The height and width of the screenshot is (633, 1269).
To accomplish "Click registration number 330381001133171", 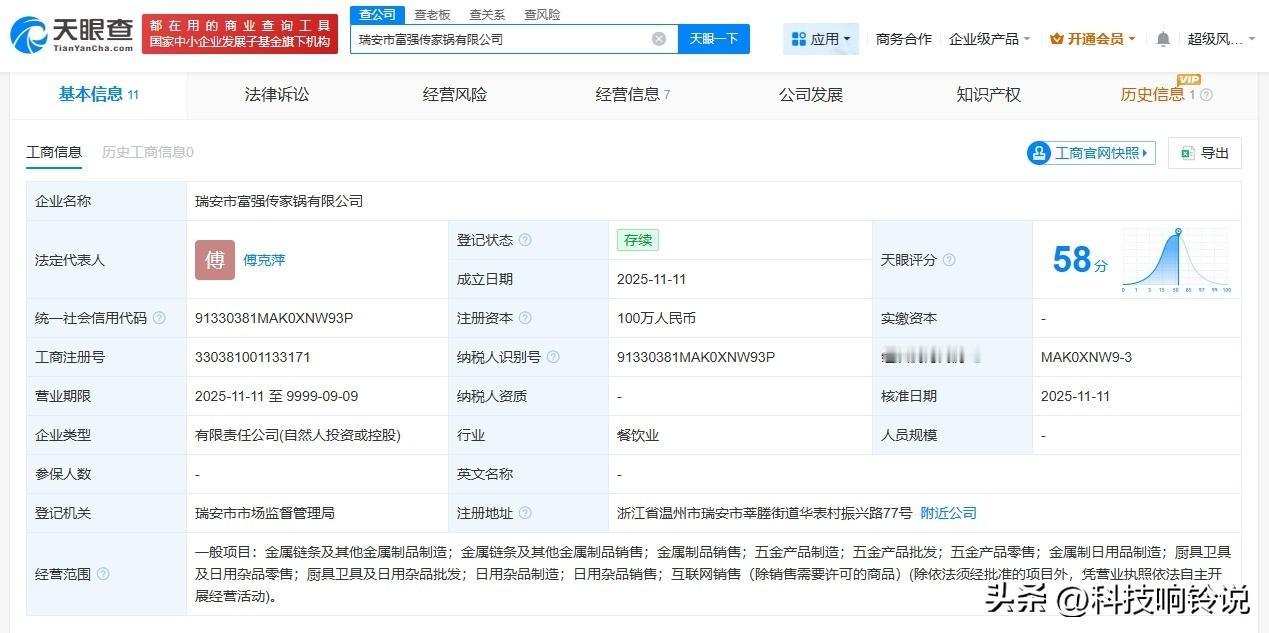I will (x=253, y=357).
